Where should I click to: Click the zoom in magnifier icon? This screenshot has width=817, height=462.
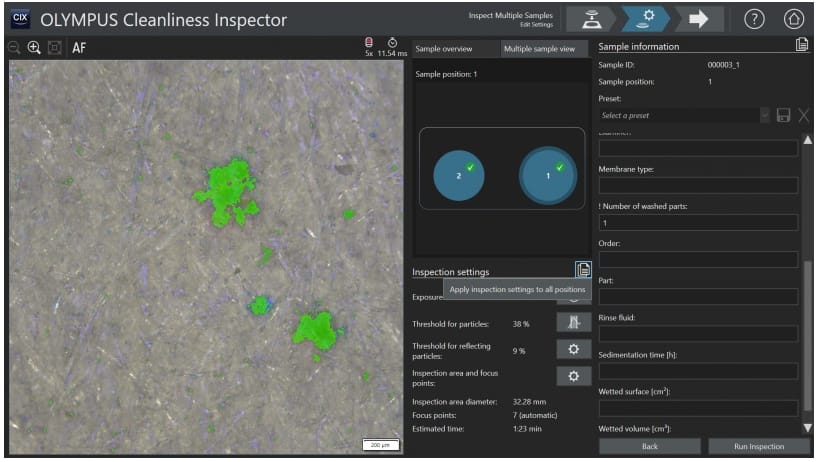pyautogui.click(x=34, y=47)
